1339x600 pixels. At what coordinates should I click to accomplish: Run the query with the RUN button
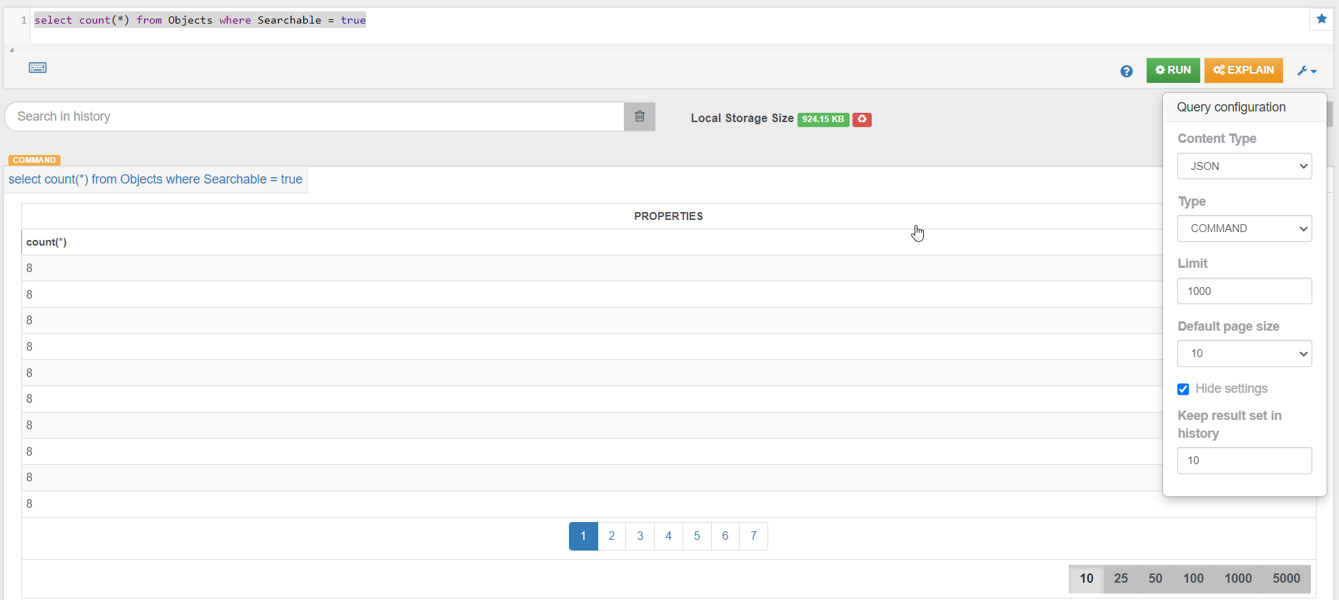click(1172, 70)
